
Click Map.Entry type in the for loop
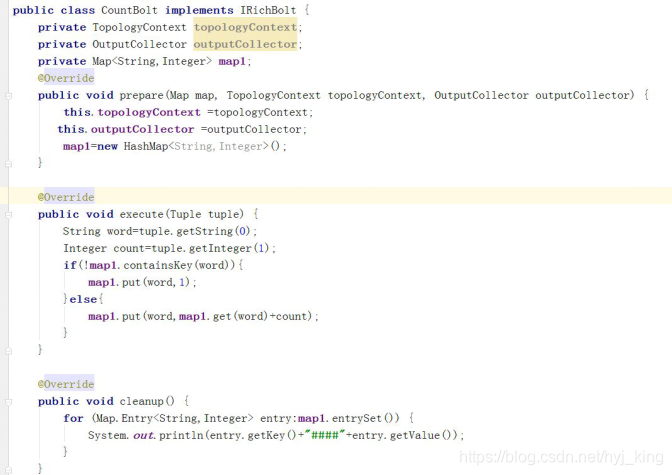[x=123, y=418]
